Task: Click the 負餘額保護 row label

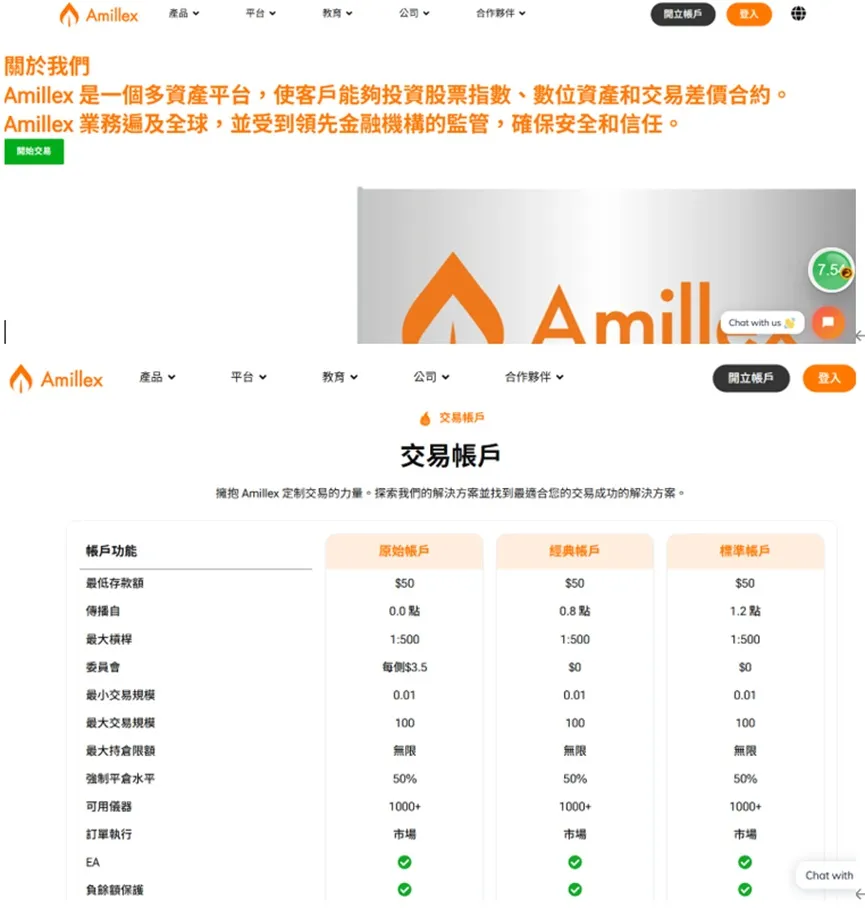Action: tap(115, 890)
